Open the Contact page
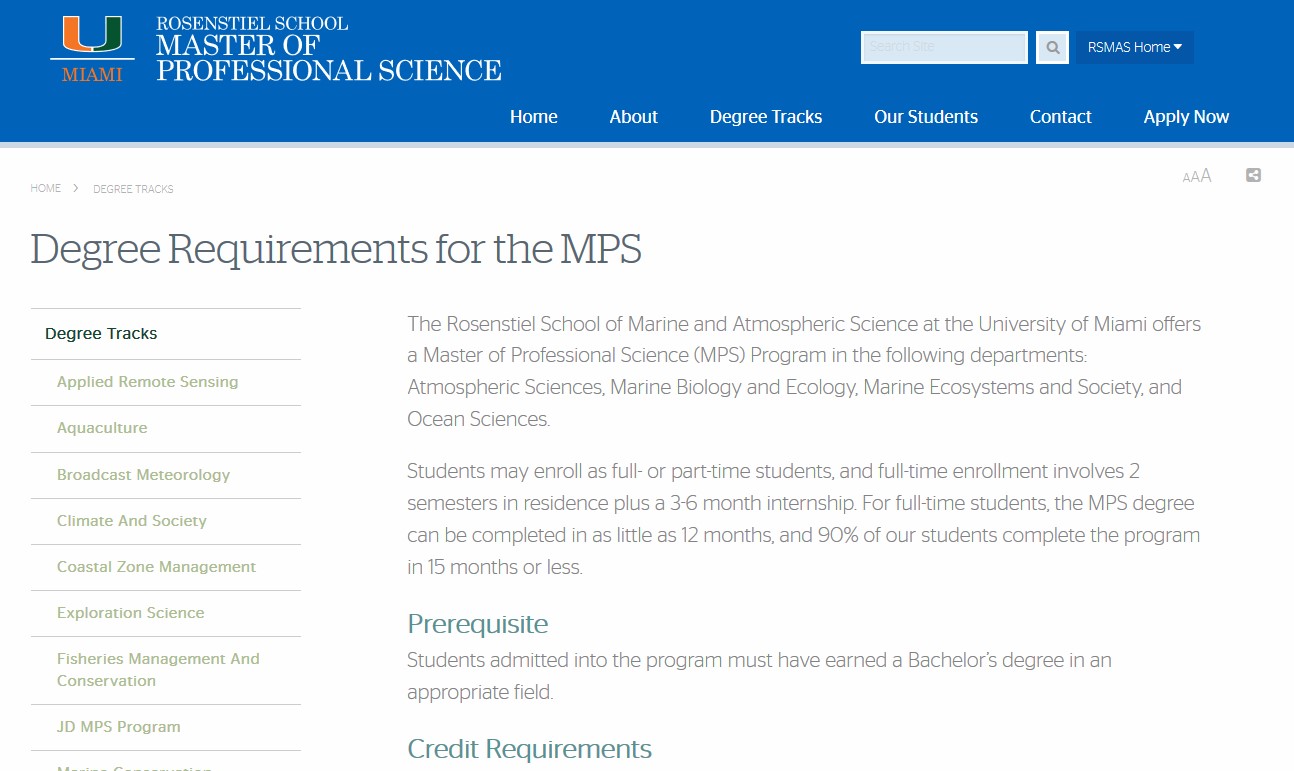 pos(1061,117)
